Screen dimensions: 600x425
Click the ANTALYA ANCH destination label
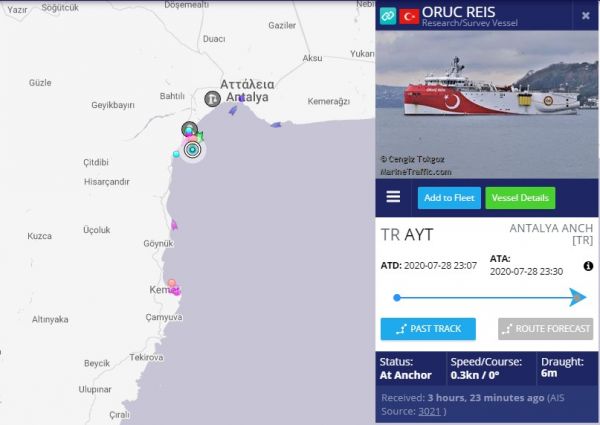[x=551, y=234]
